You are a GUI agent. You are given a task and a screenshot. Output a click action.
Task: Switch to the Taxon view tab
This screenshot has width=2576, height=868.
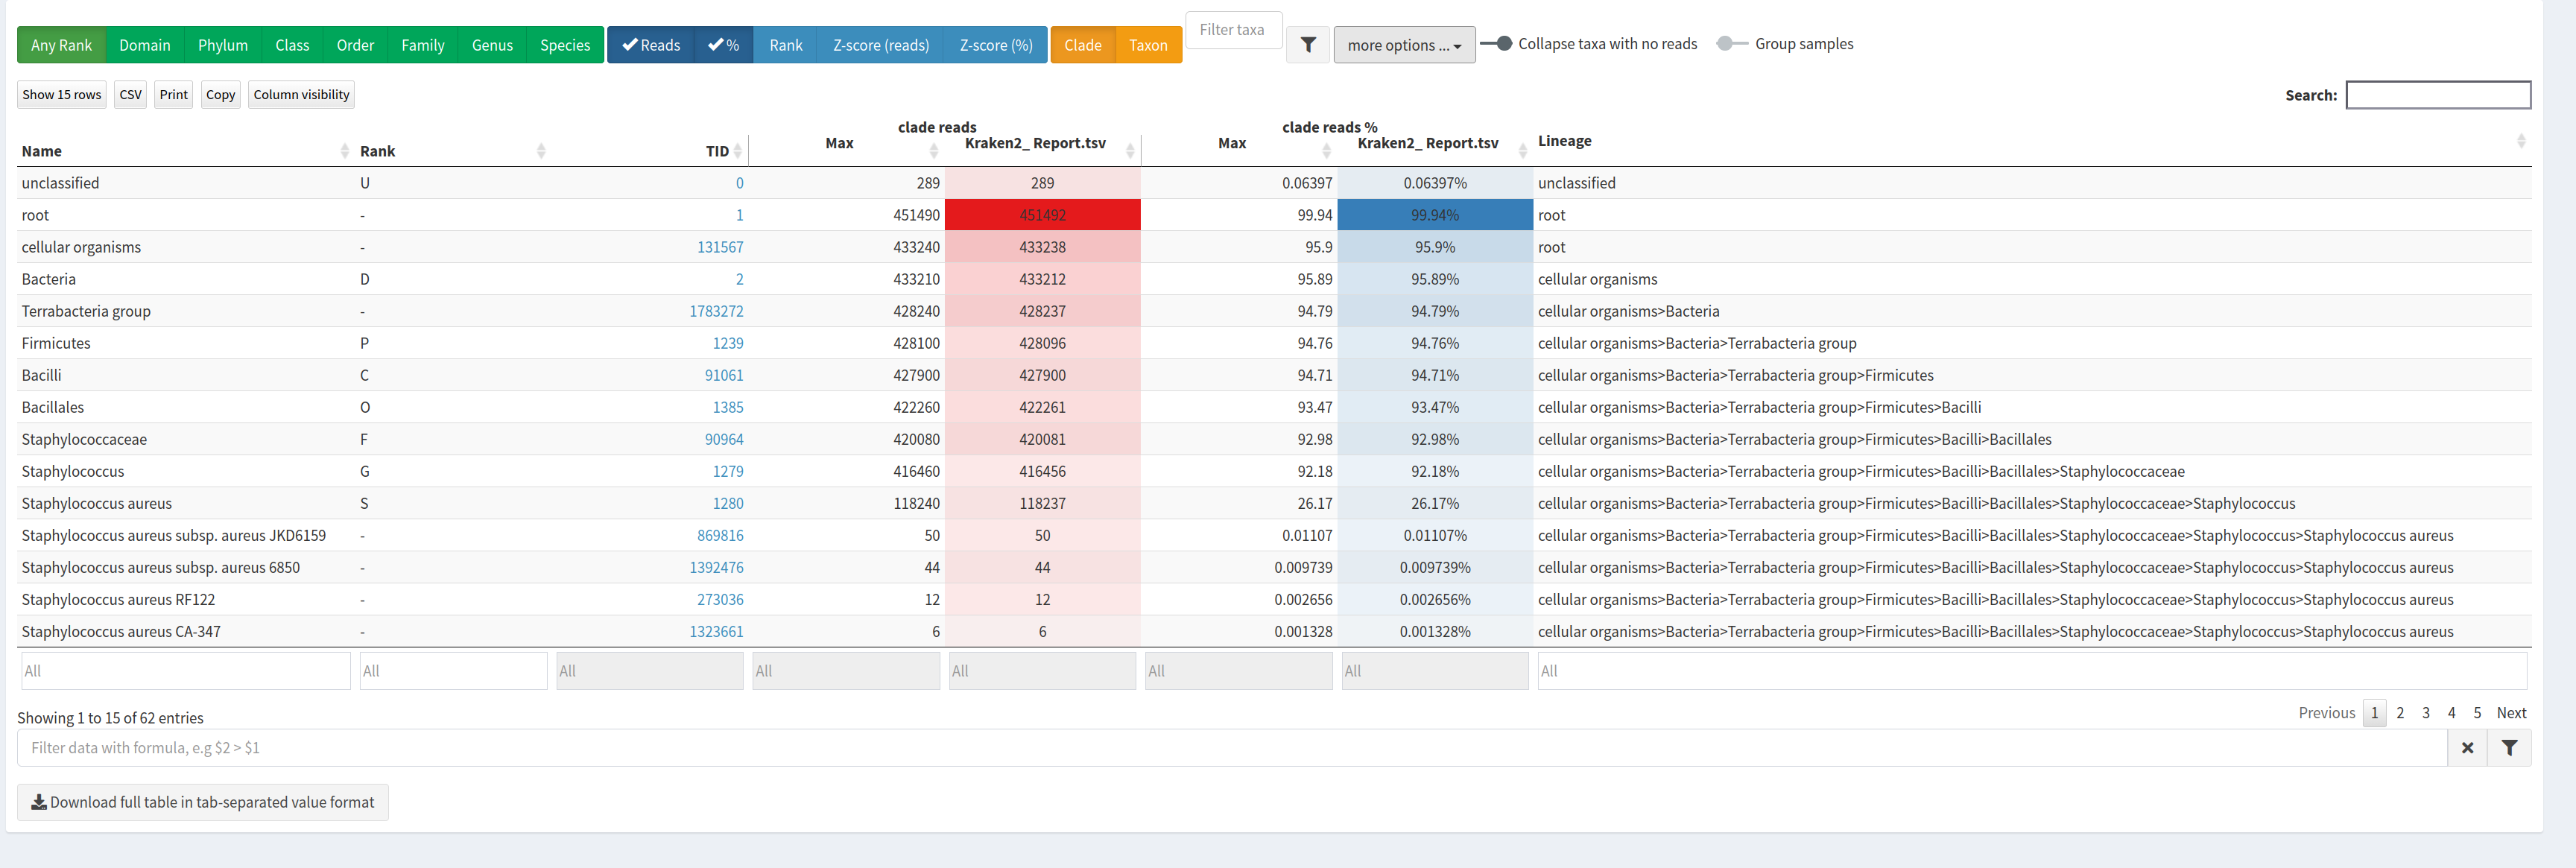pos(1147,45)
